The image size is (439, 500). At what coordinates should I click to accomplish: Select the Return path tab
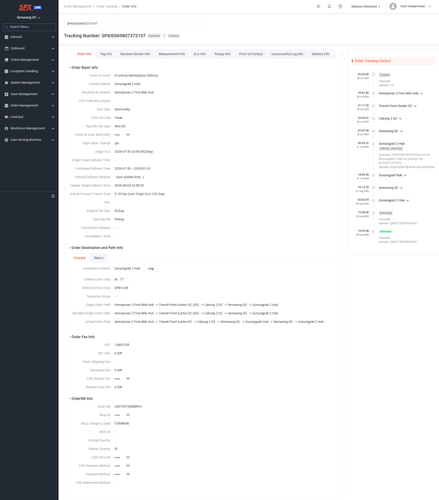[x=99, y=258]
